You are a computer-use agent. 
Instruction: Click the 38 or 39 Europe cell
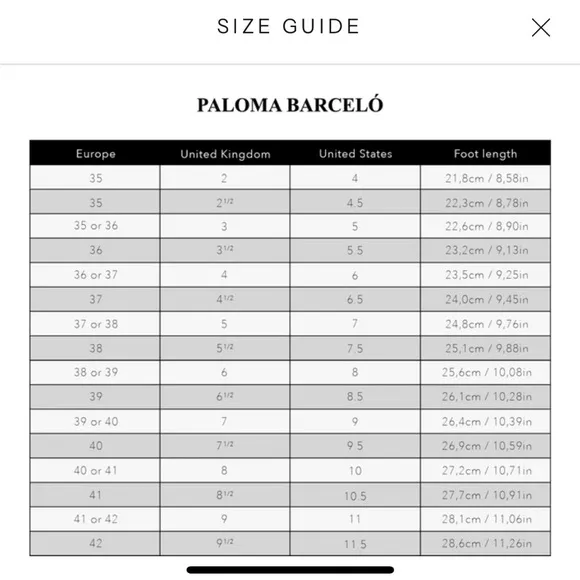point(95,372)
